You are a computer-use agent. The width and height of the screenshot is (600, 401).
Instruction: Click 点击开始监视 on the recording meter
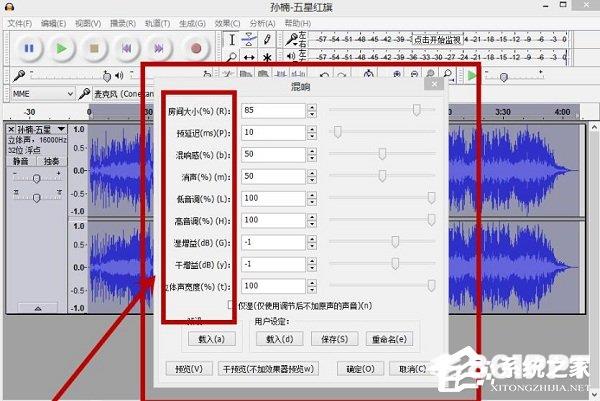(437, 40)
